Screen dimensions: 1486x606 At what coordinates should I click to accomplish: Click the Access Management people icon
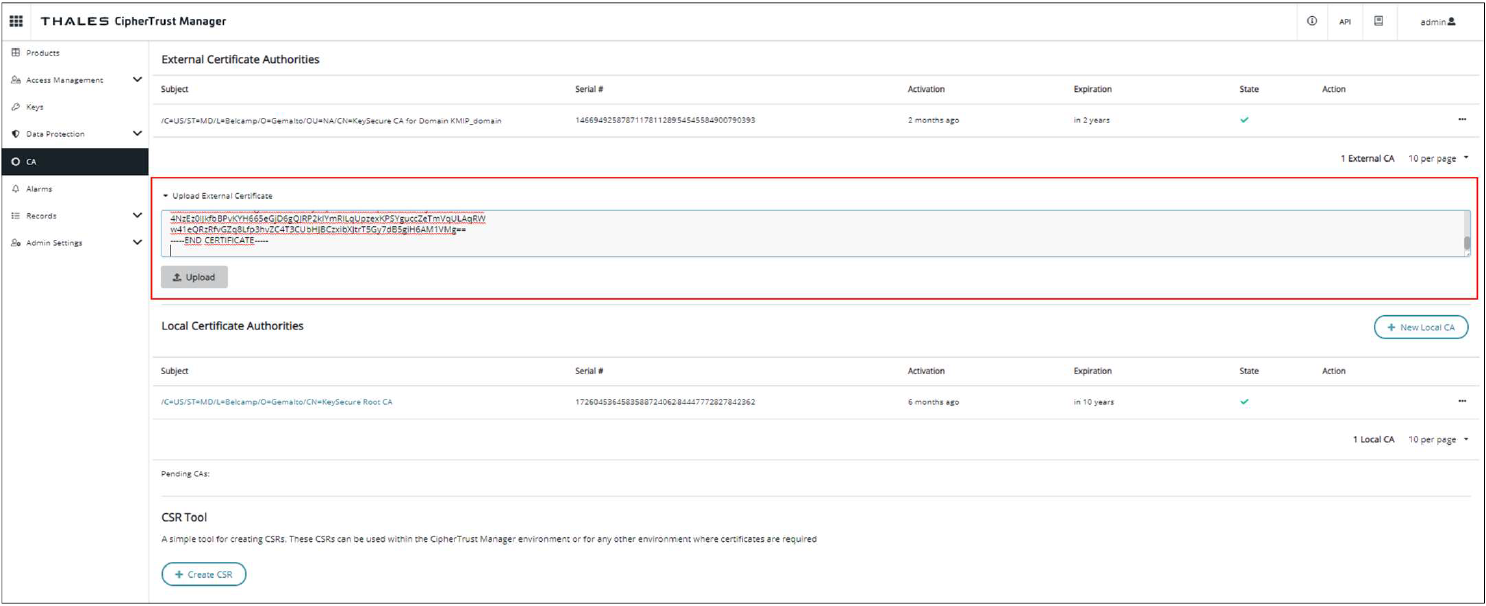[x=15, y=80]
